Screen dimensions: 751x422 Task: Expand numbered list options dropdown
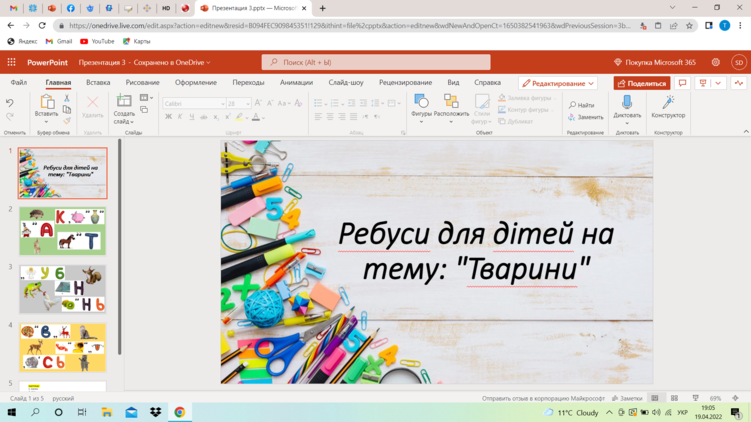342,104
